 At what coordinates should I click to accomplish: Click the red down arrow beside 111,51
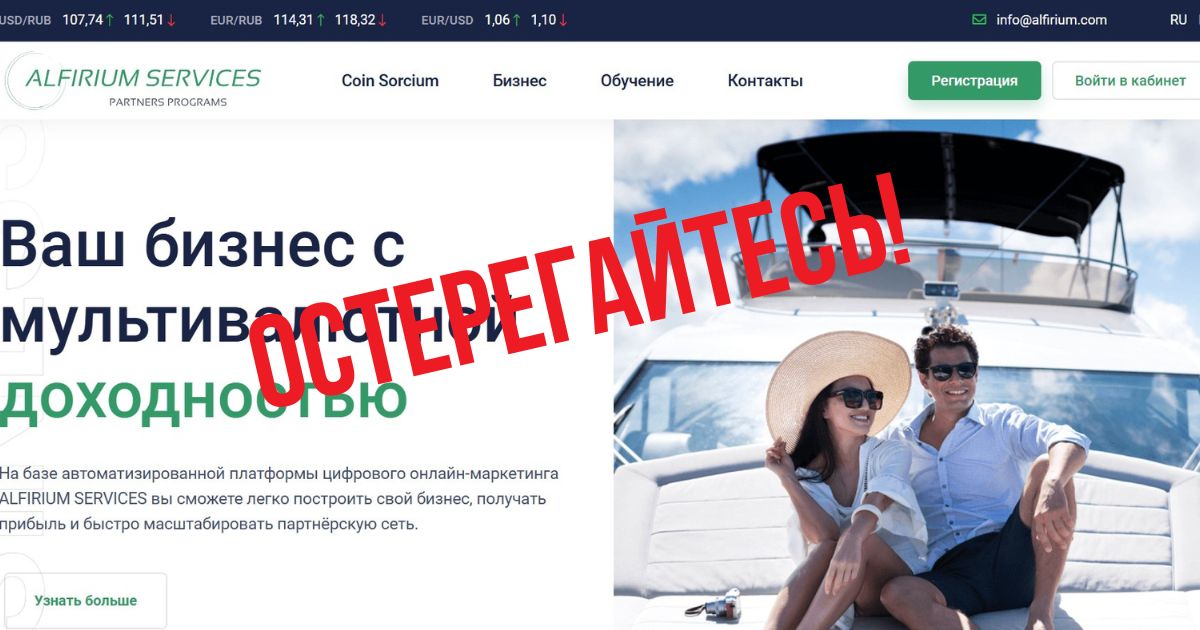(x=171, y=20)
